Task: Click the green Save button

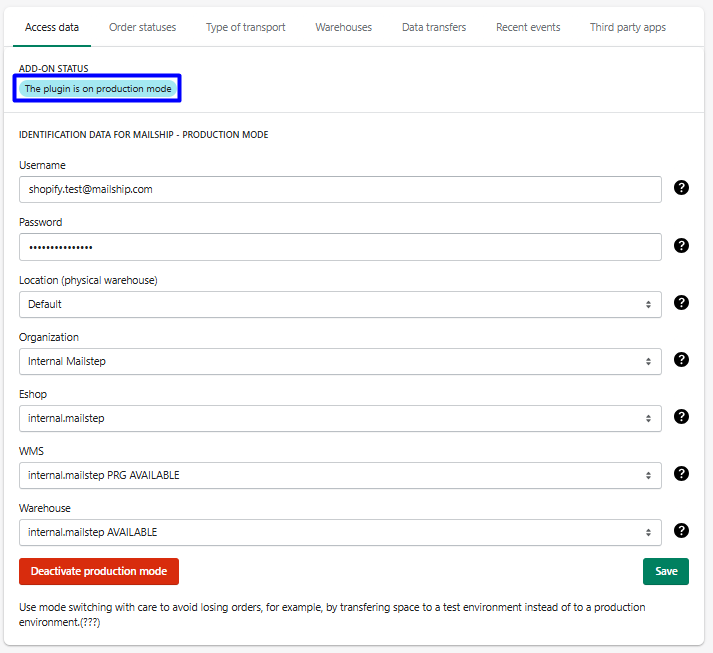Action: click(666, 571)
